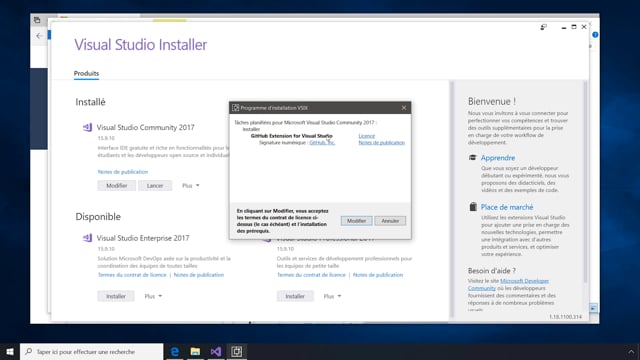Viewport: 640px width, 360px height.
Task: Open Enterprise Termes du contrat de licence
Action: tap(132, 275)
